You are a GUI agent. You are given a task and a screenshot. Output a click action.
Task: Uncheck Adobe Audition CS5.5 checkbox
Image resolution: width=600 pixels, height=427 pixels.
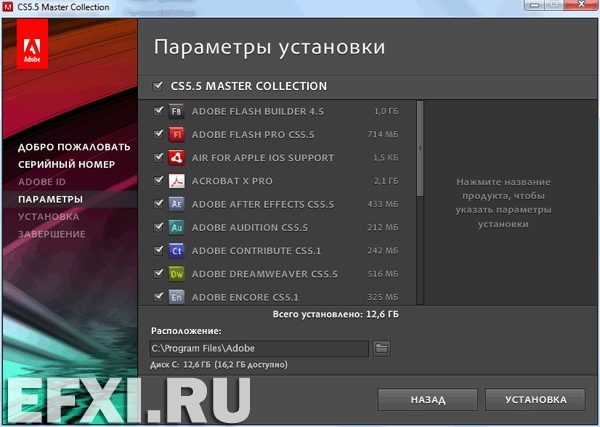pyautogui.click(x=158, y=227)
